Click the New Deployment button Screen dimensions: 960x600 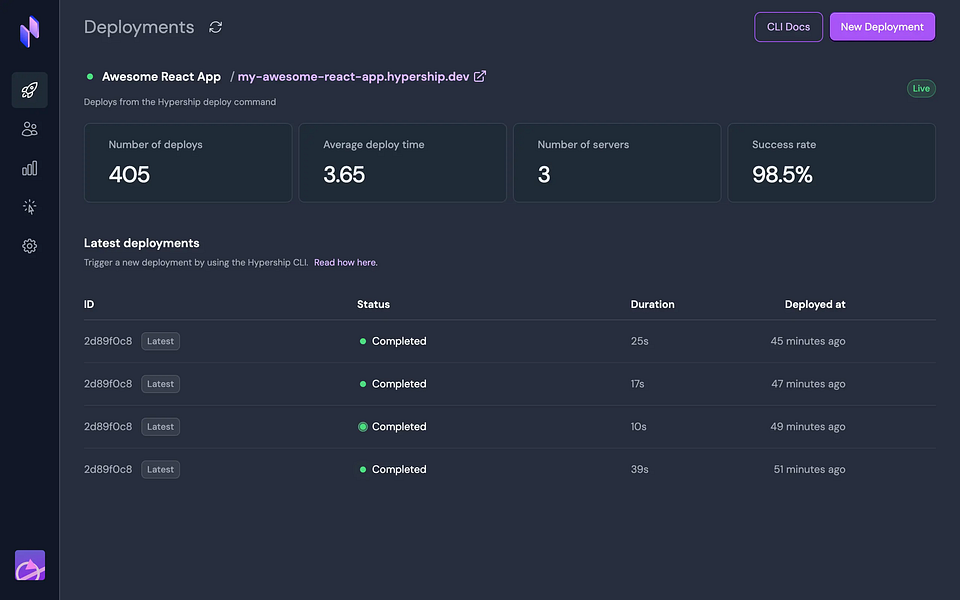pyautogui.click(x=882, y=27)
